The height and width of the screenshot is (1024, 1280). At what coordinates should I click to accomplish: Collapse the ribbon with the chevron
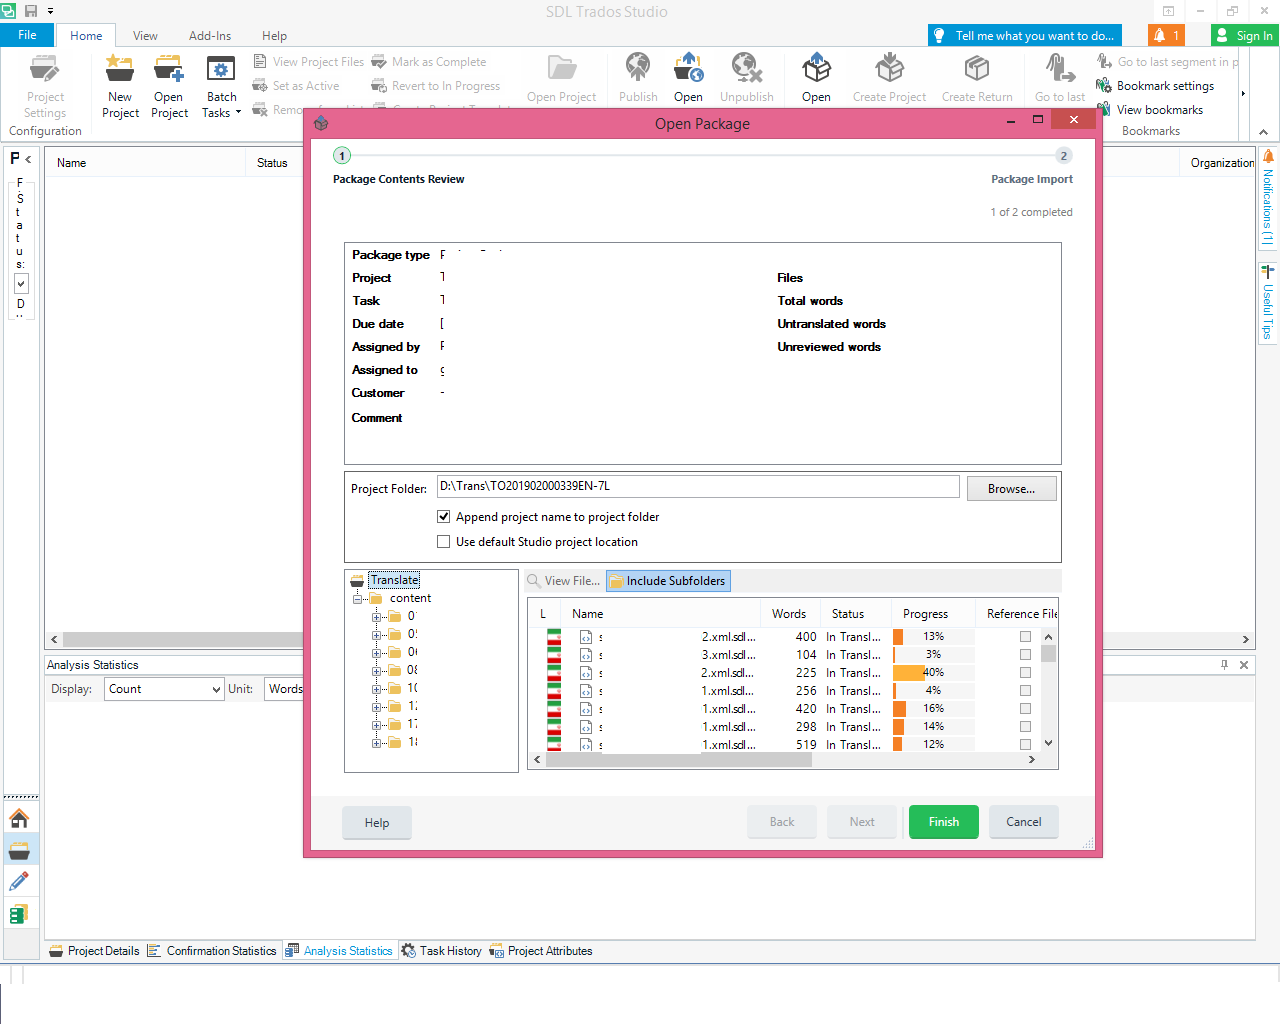(1263, 132)
